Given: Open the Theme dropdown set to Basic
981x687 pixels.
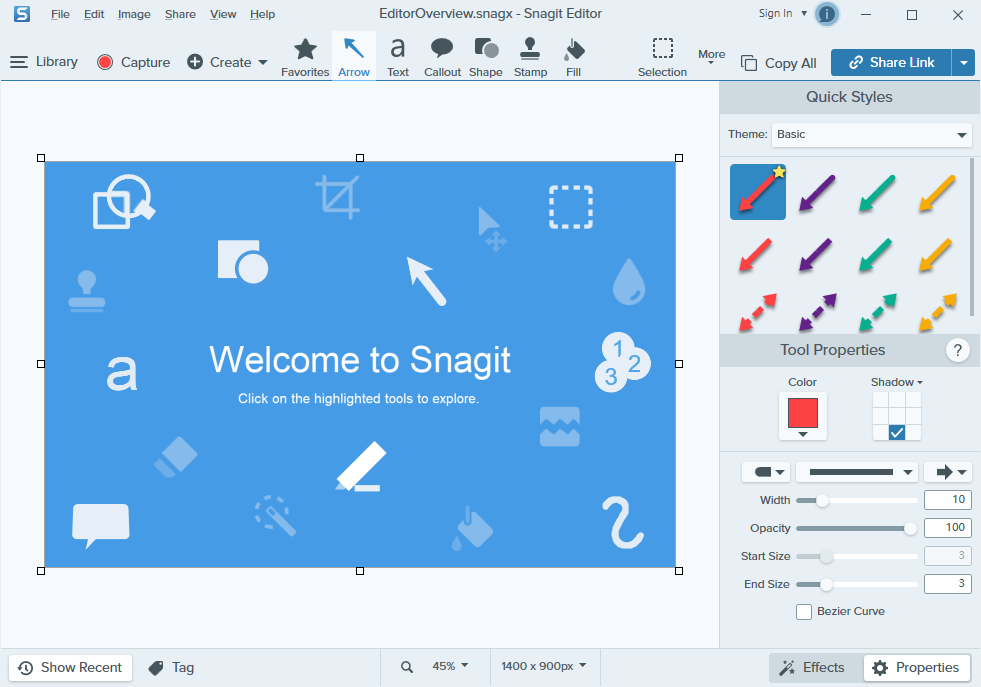Looking at the screenshot, I should point(872,134).
